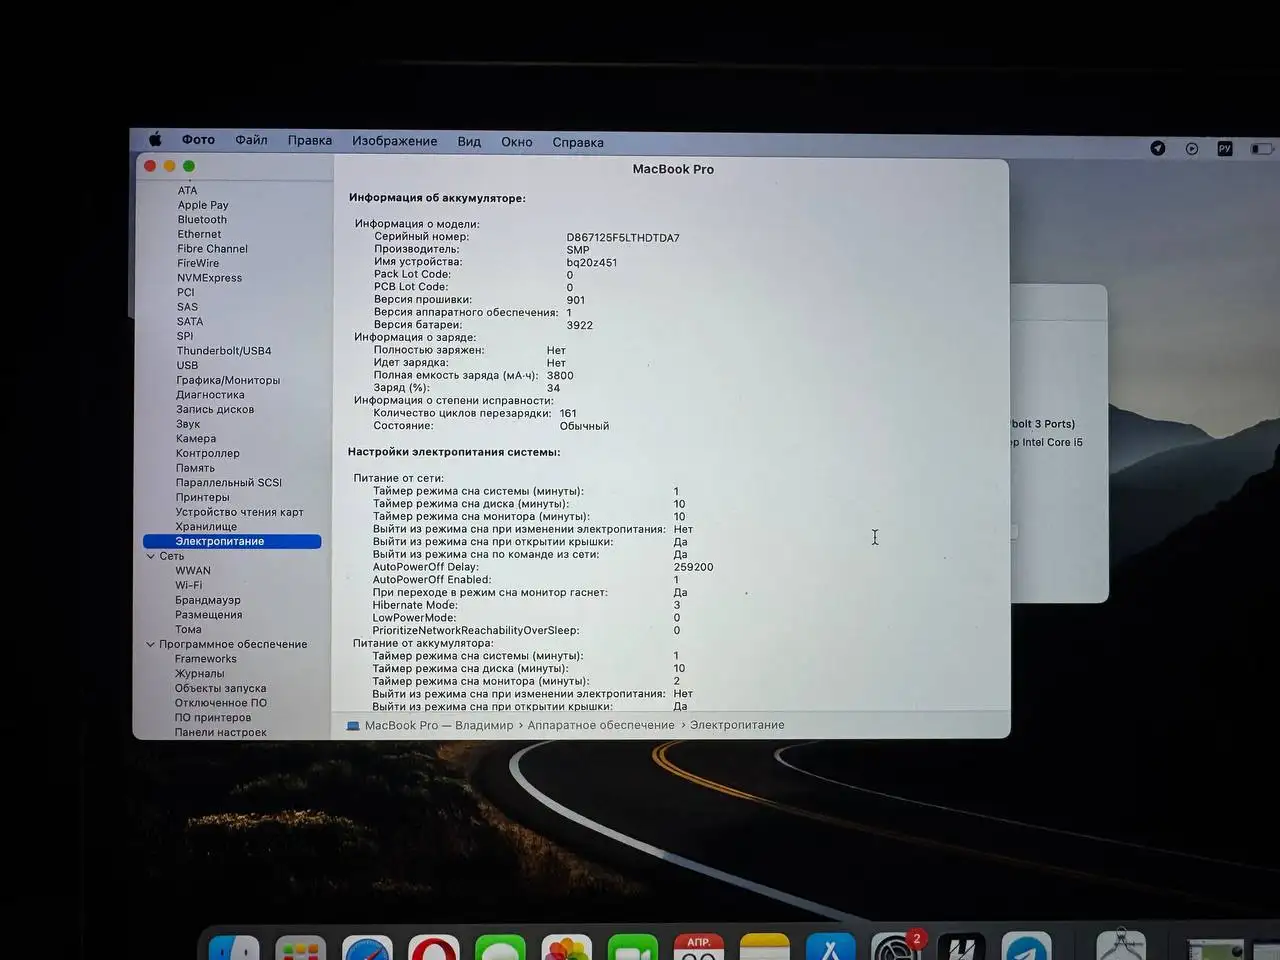This screenshot has width=1280, height=960.
Task: Close the MacBook Pro window
Action: click(x=151, y=166)
